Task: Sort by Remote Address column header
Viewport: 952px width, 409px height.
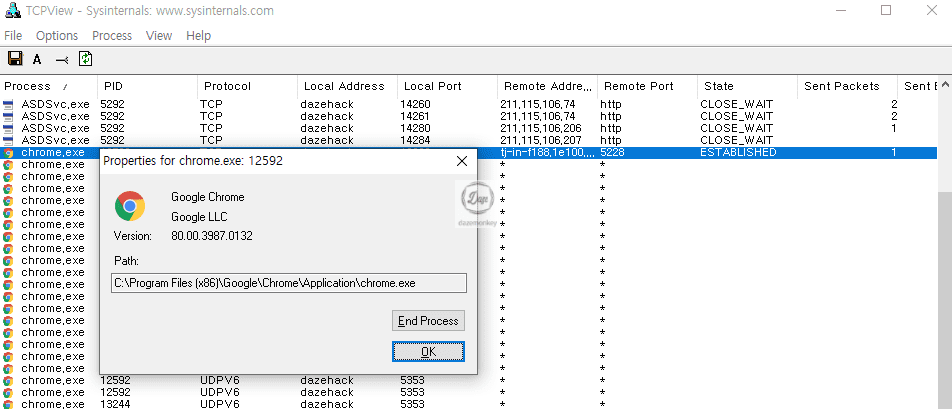Action: pos(547,86)
